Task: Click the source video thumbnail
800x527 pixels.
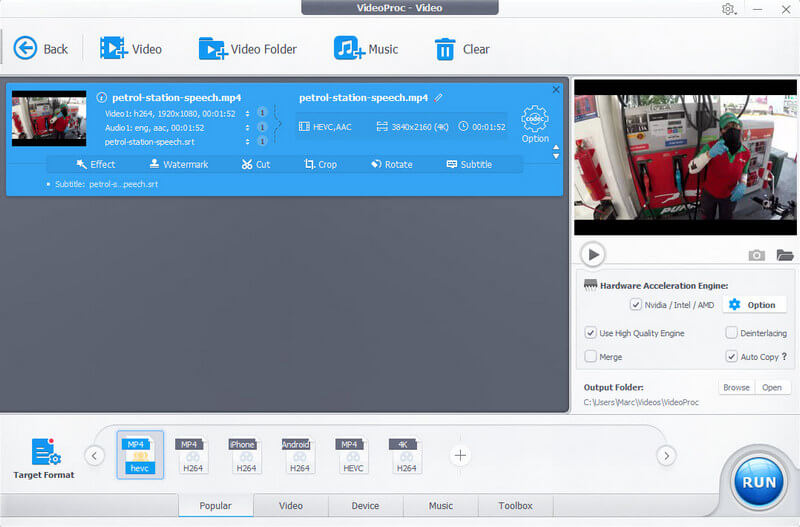Action: pos(49,118)
